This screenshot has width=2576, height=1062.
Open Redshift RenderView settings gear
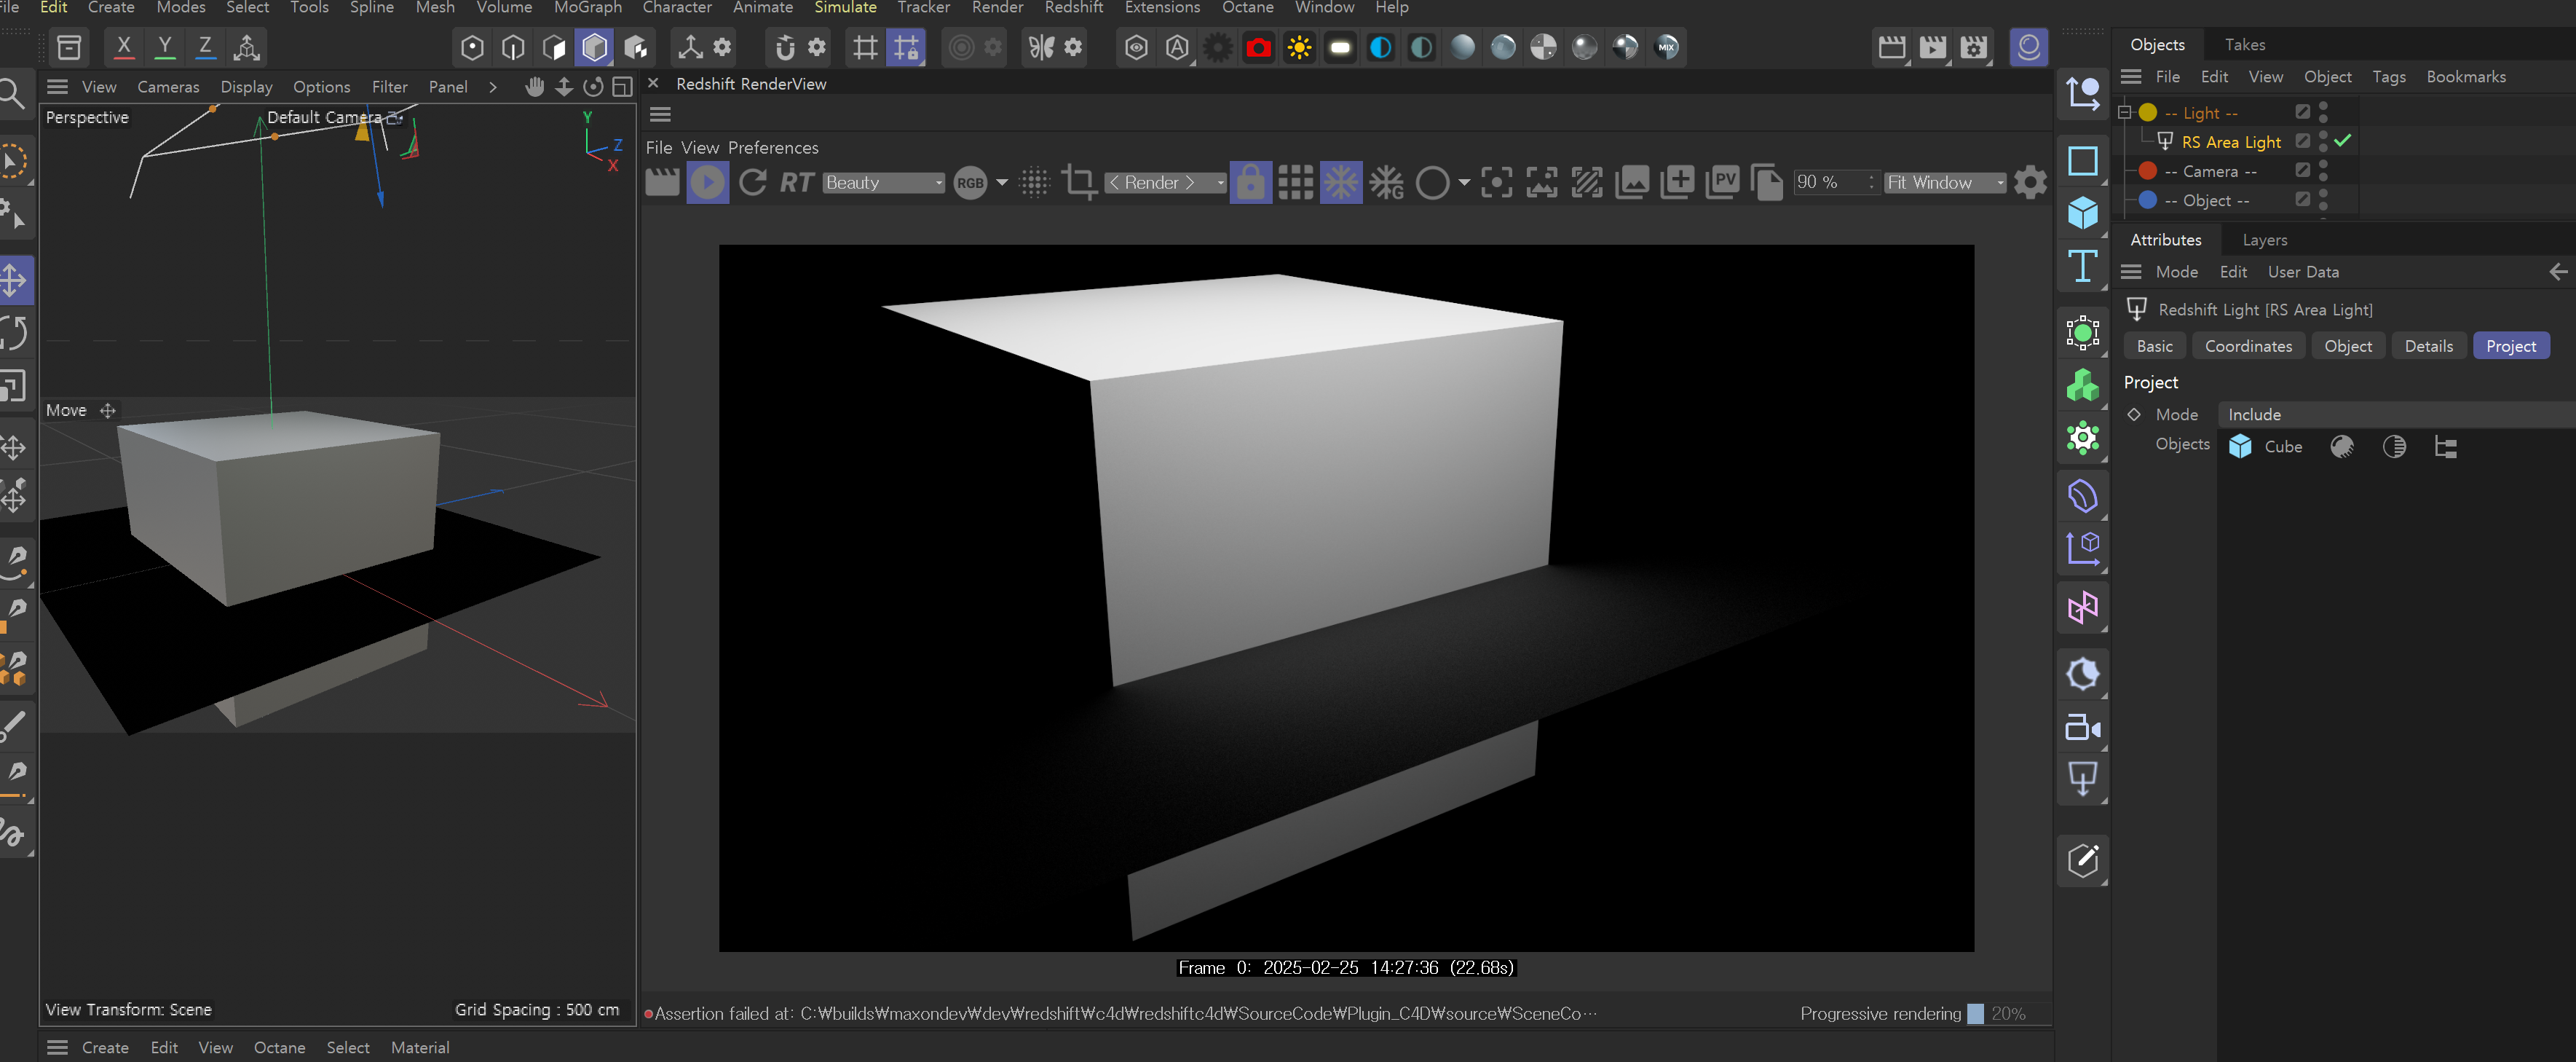[x=2030, y=183]
